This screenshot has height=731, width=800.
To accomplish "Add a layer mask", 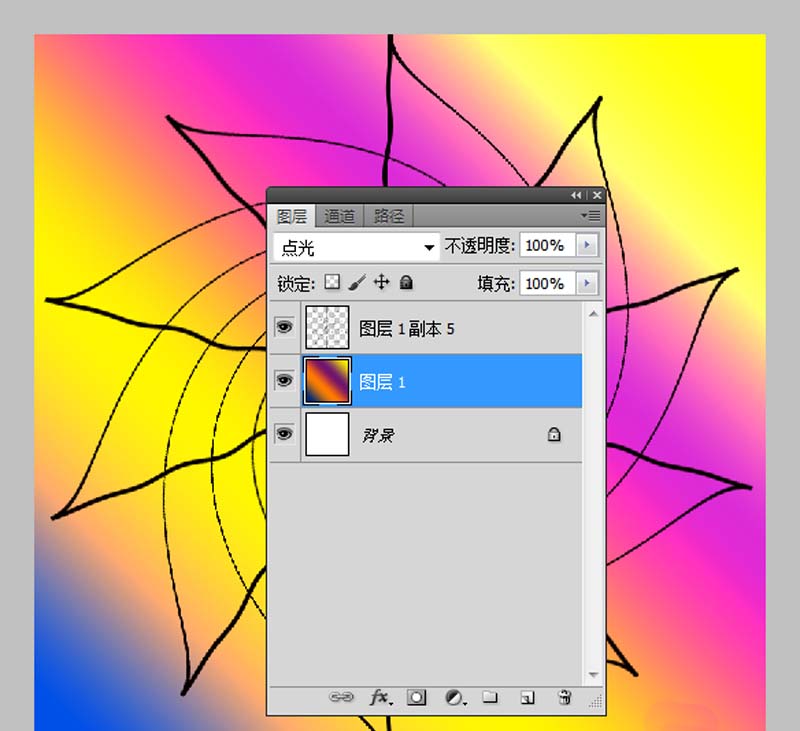I will point(416,697).
